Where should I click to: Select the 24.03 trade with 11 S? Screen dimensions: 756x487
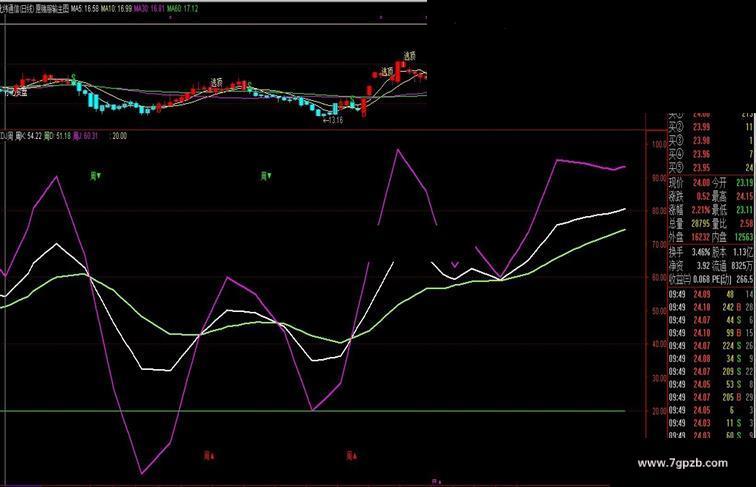click(x=712, y=423)
